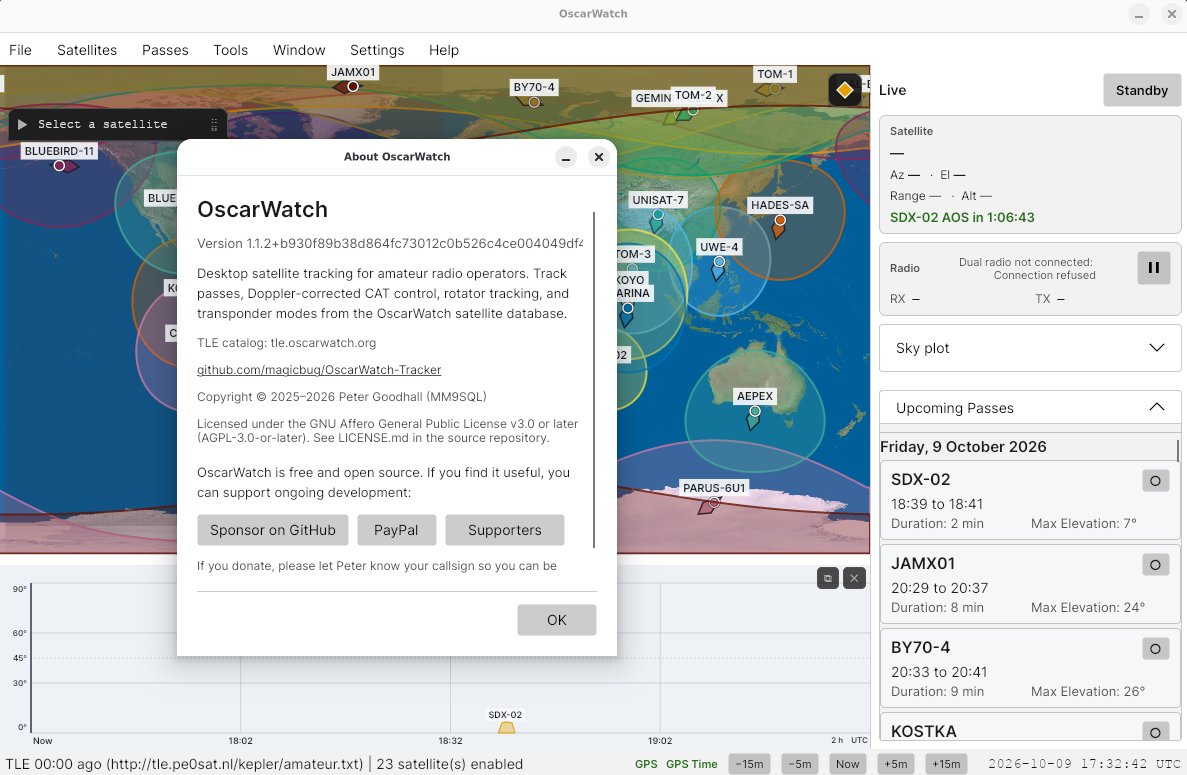Jump back 15 minutes with -15m
This screenshot has width=1187, height=775.
749,764
